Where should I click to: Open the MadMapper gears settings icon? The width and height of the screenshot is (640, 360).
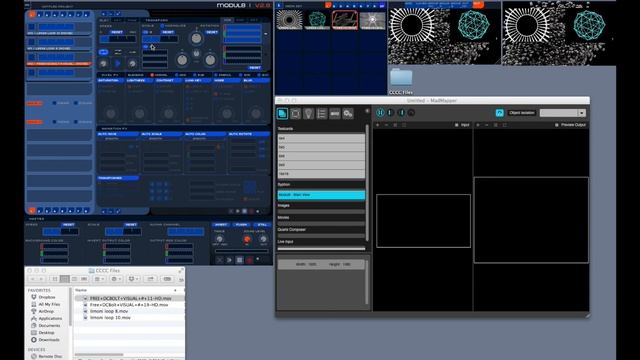348,113
